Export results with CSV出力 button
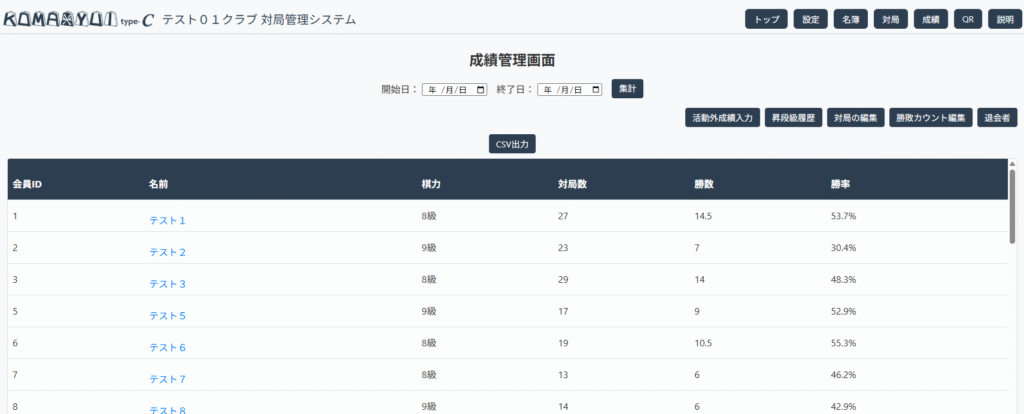 pos(512,144)
